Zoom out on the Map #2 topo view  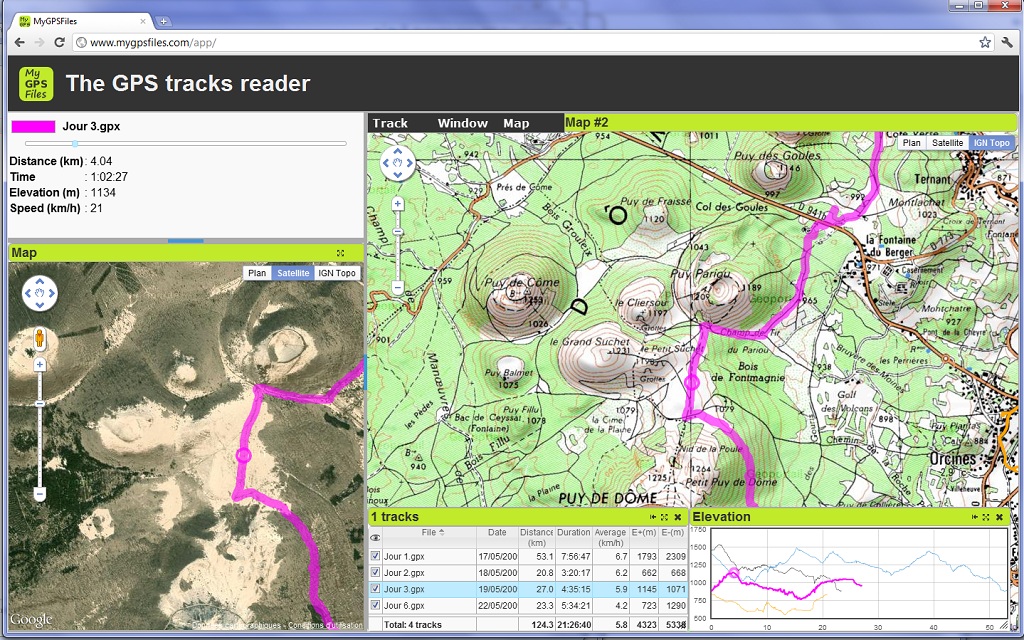click(x=398, y=287)
